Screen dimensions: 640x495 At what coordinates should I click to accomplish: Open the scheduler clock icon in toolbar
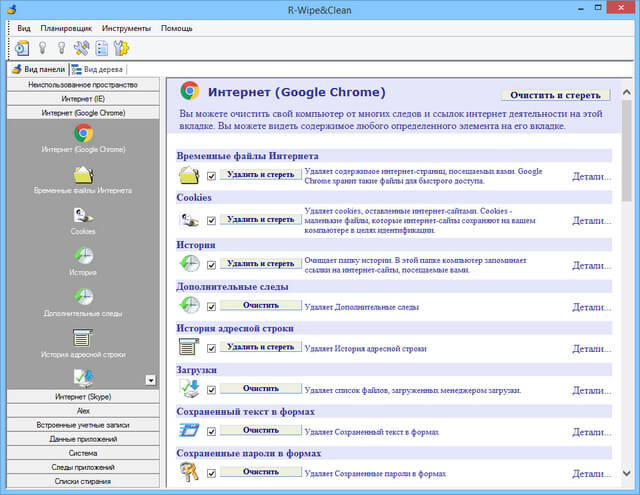pyautogui.click(x=22, y=47)
